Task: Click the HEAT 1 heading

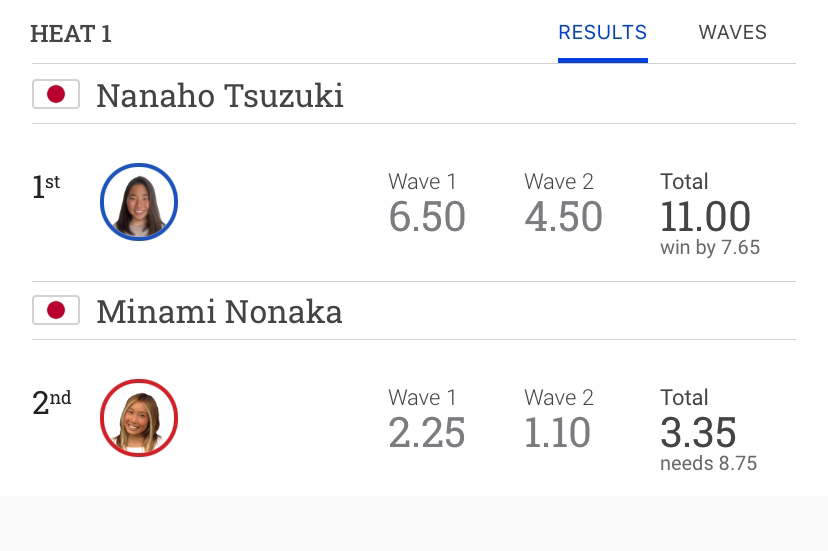Action: (71, 34)
